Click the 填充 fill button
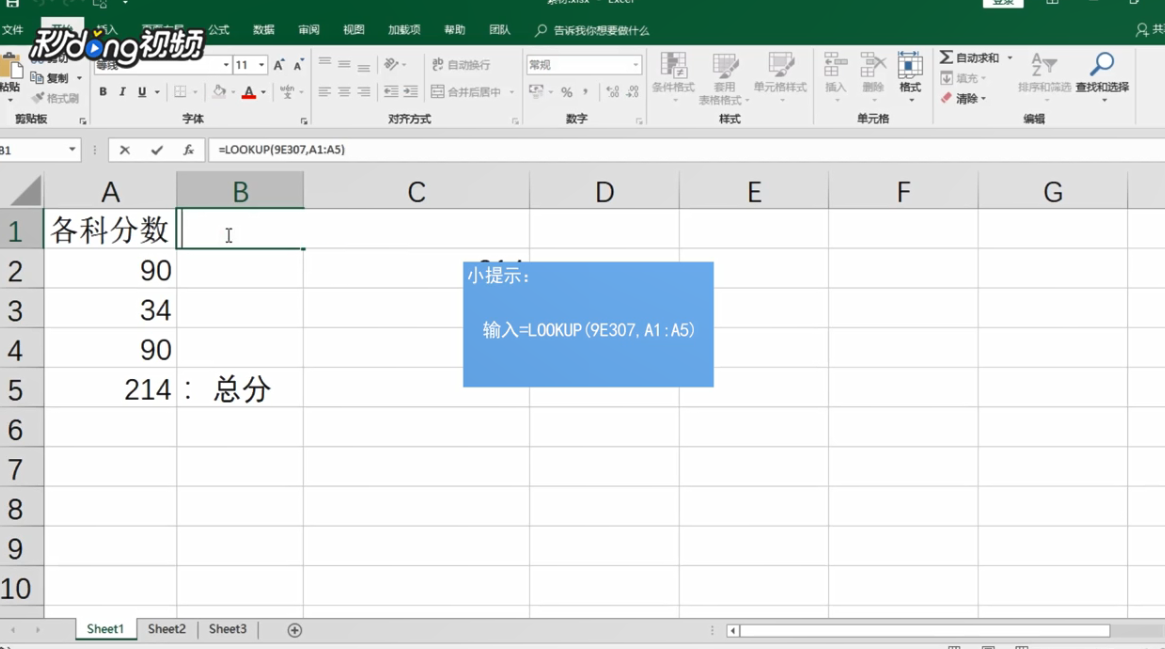This screenshot has height=649, width=1165. coord(963,78)
